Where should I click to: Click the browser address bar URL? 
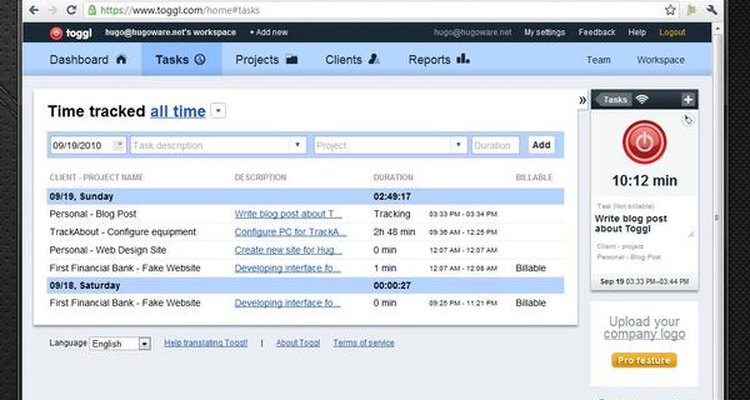pos(180,10)
